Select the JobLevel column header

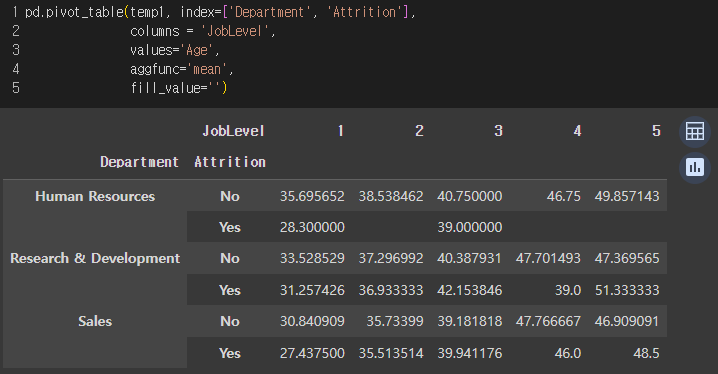tap(234, 131)
